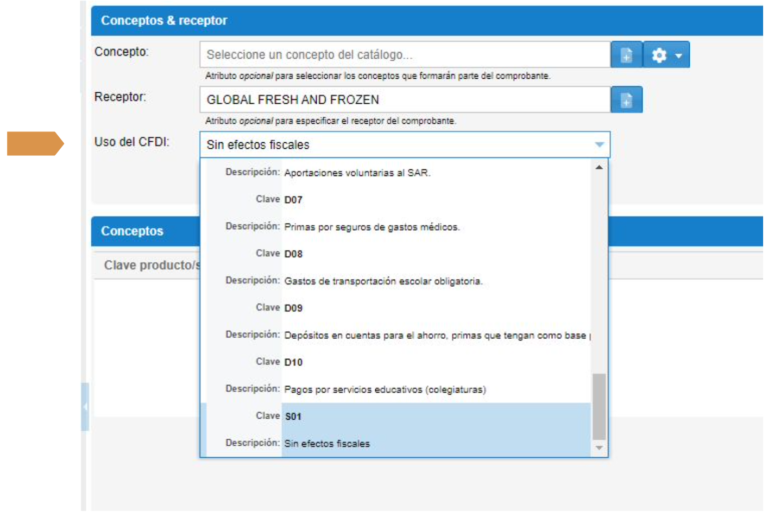Click the add concept icon beside Concepto field
Viewport: 768px width, 518px height.
tap(626, 55)
